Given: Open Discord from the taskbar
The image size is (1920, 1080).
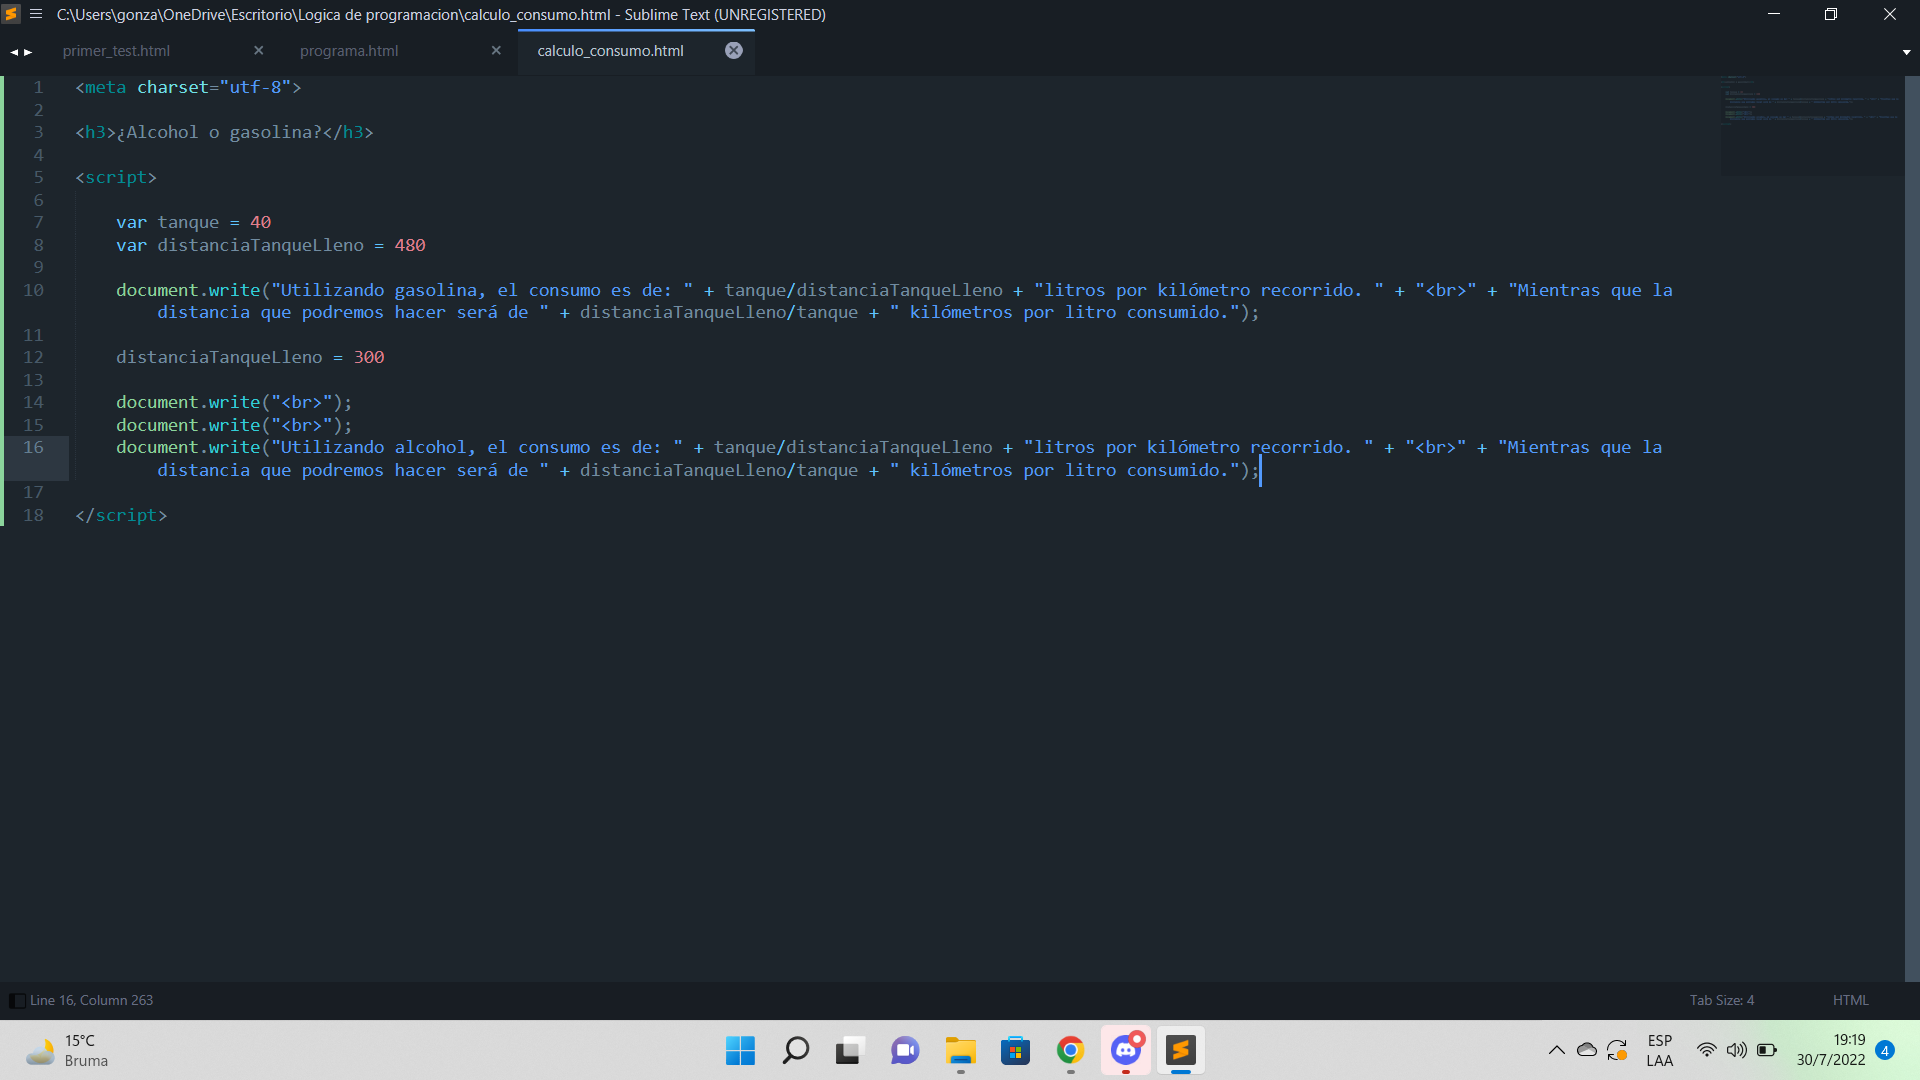Looking at the screenshot, I should point(1126,1050).
